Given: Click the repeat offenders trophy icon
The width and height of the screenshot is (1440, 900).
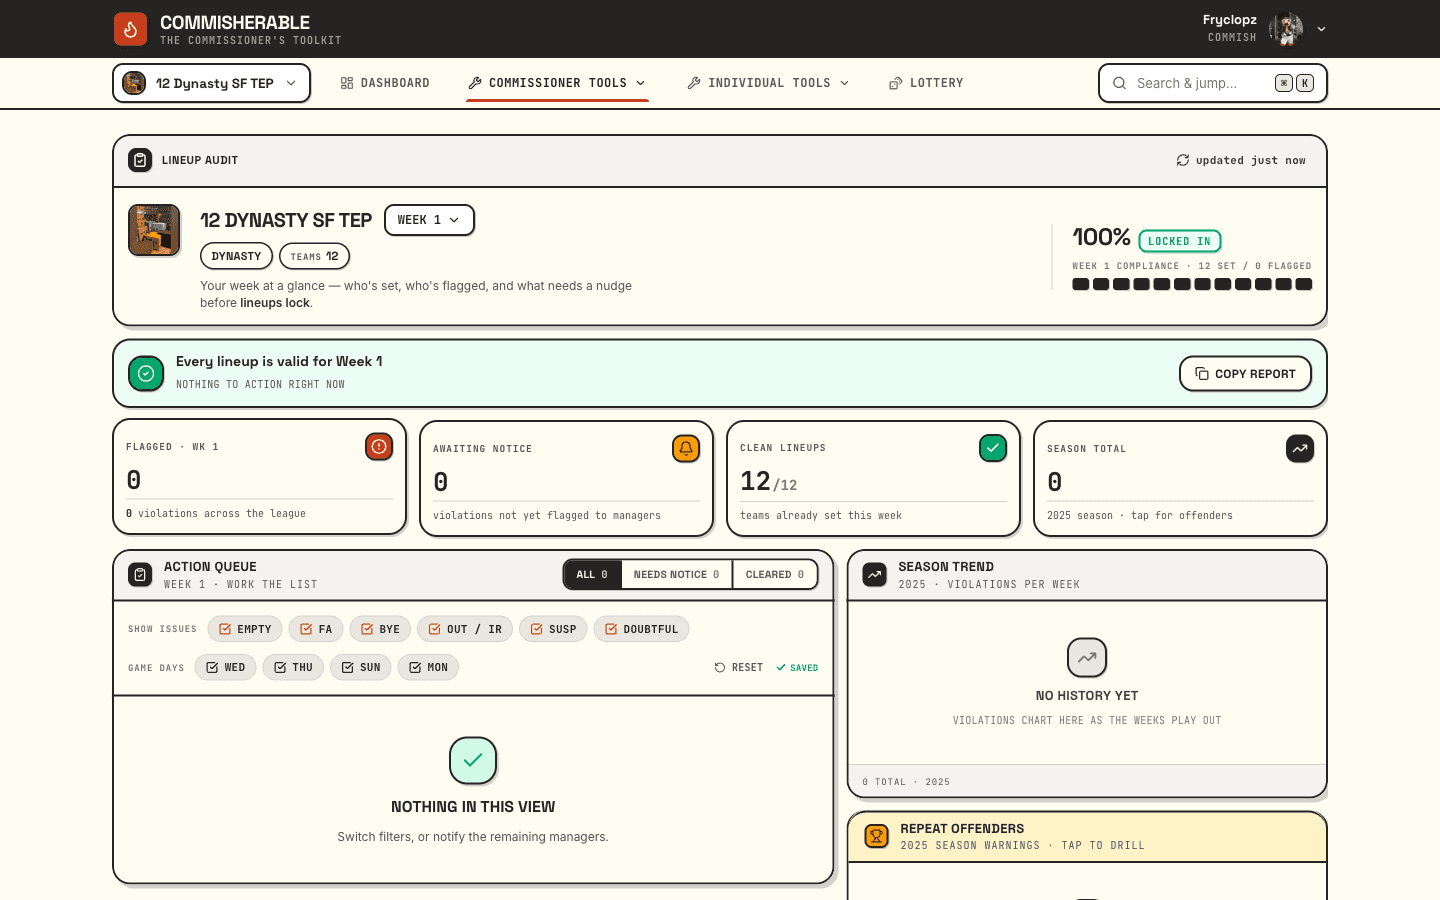Looking at the screenshot, I should click(x=877, y=836).
